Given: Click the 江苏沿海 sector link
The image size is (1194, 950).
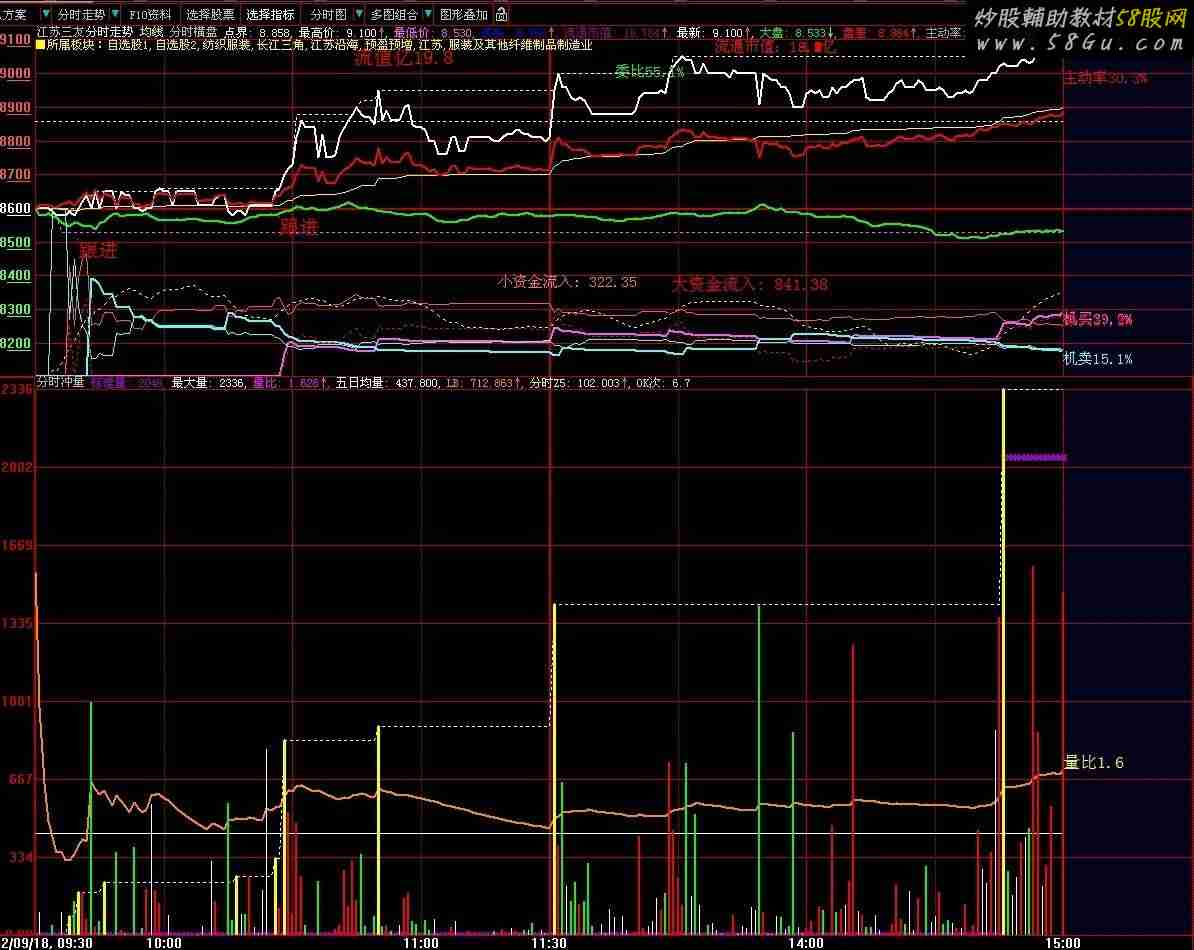Looking at the screenshot, I should coord(334,45).
